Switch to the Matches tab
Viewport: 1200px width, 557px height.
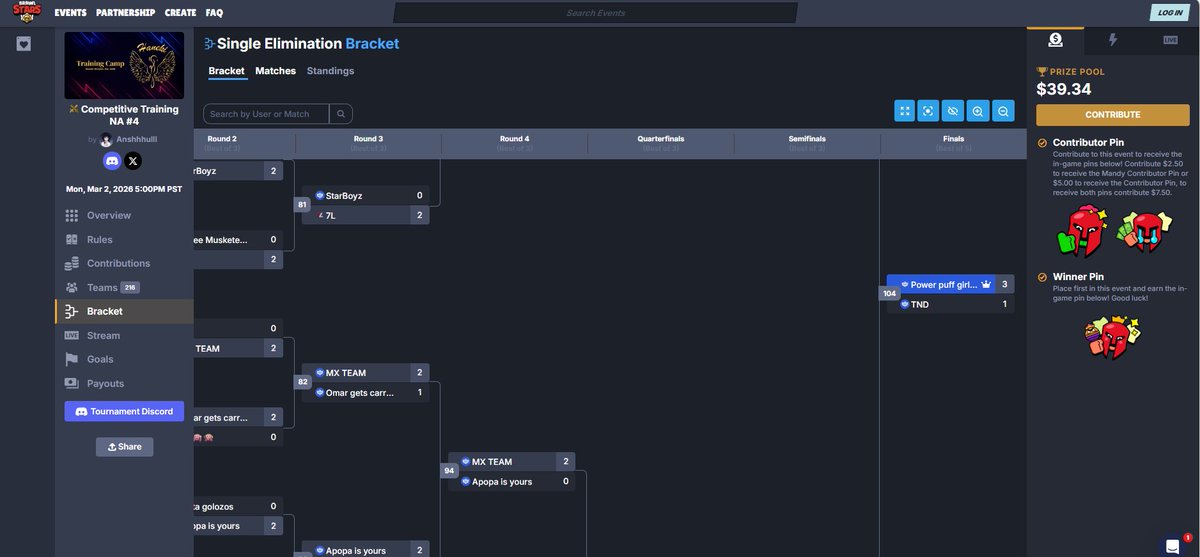coord(275,71)
